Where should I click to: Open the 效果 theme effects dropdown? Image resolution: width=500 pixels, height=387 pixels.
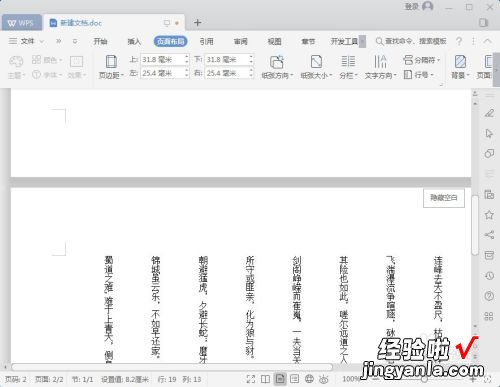pyautogui.click(x=76, y=67)
